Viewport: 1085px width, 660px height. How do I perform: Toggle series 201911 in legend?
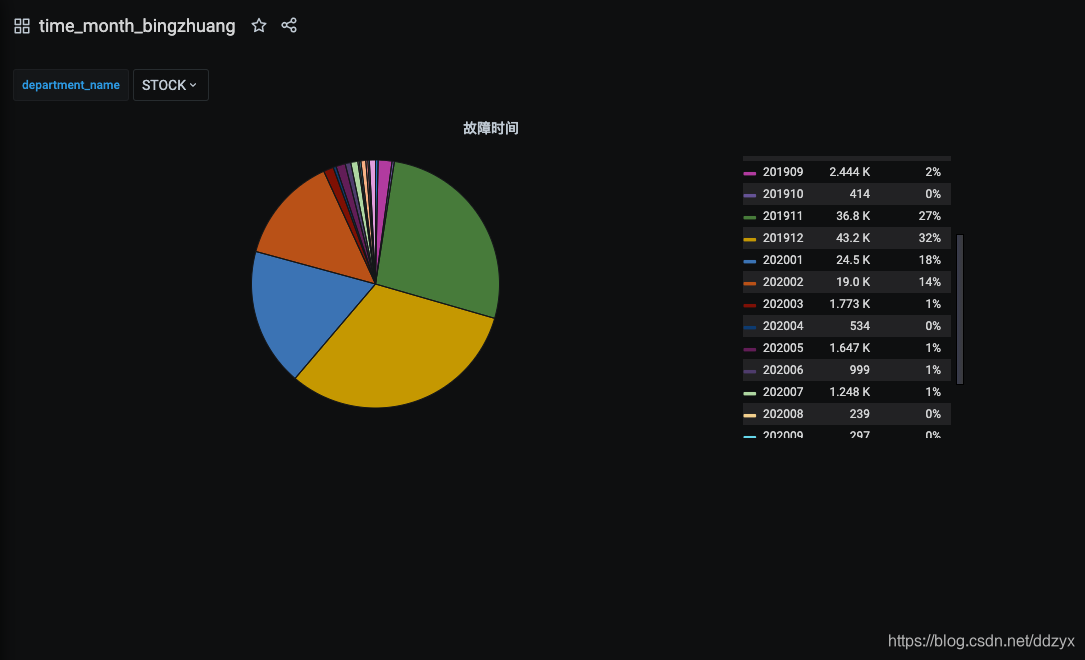pos(783,216)
